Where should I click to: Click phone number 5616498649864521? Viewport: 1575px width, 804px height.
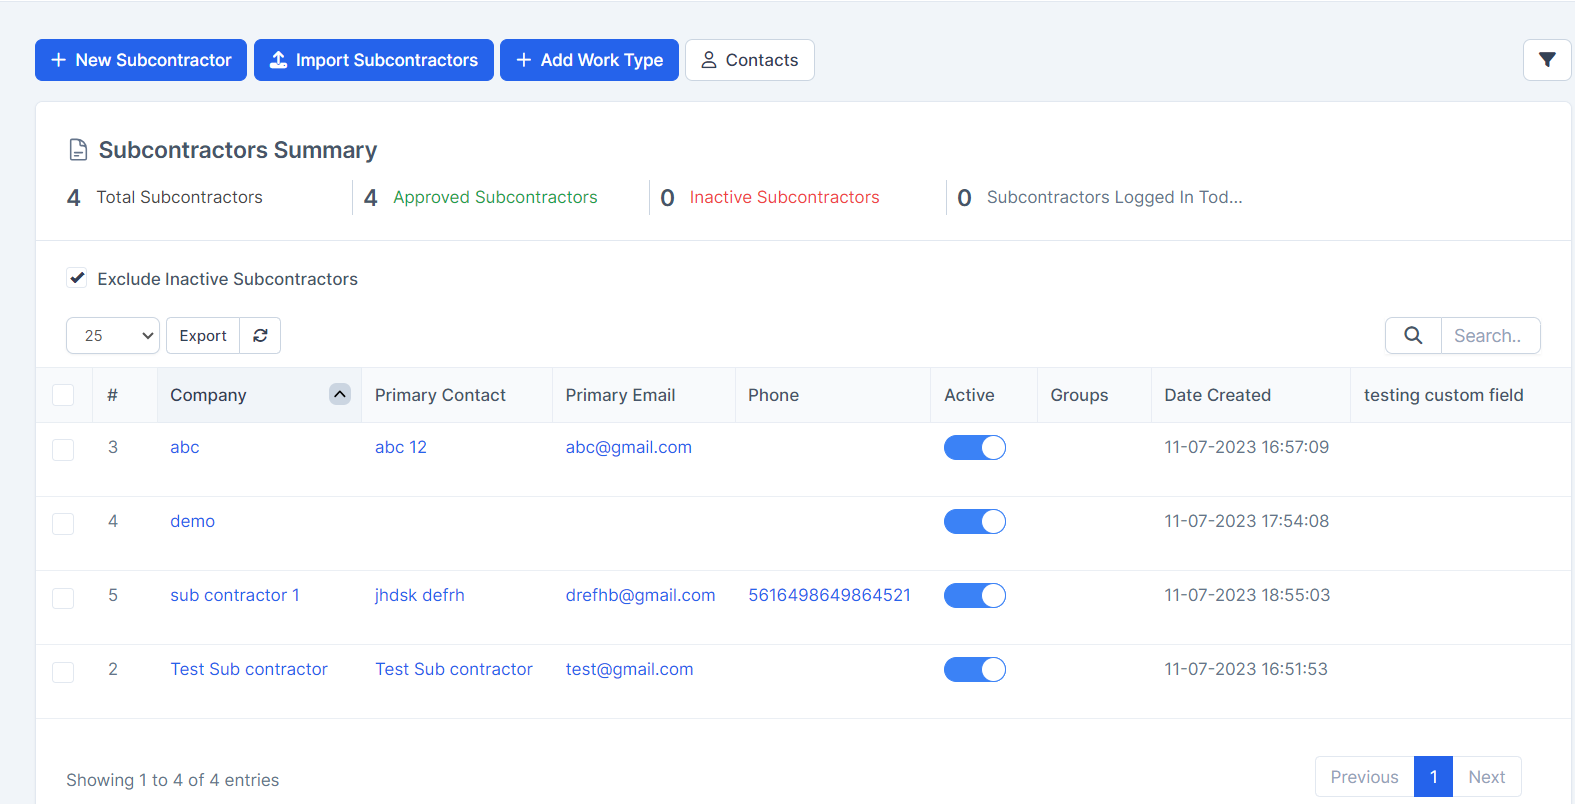[x=830, y=595]
